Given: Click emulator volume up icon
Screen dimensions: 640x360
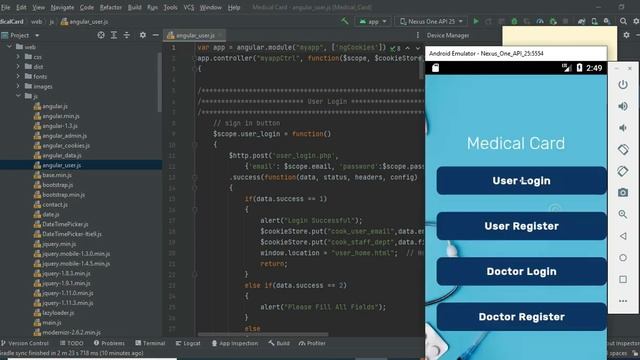Looking at the screenshot, I should click(623, 107).
